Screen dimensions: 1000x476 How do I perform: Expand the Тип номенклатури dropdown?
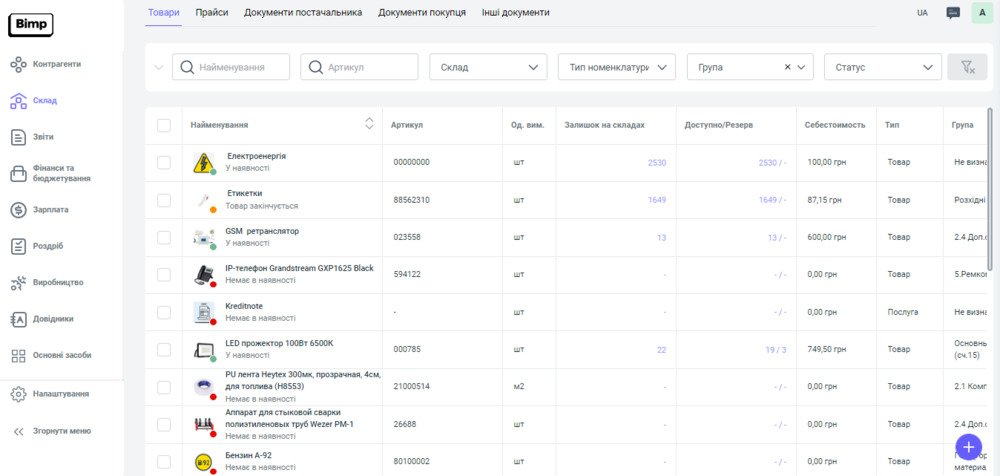pos(616,67)
